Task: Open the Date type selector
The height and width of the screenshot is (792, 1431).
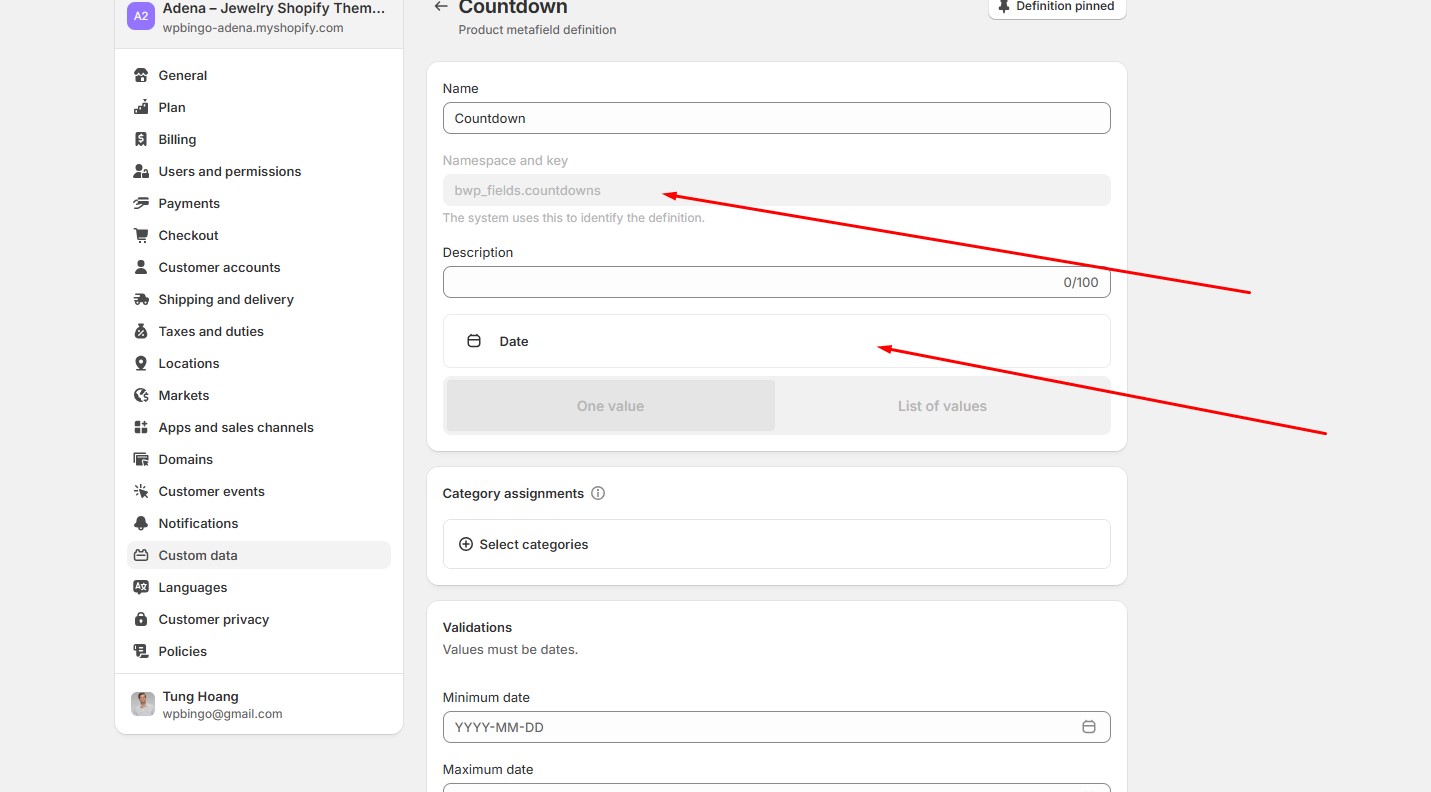Action: (776, 341)
